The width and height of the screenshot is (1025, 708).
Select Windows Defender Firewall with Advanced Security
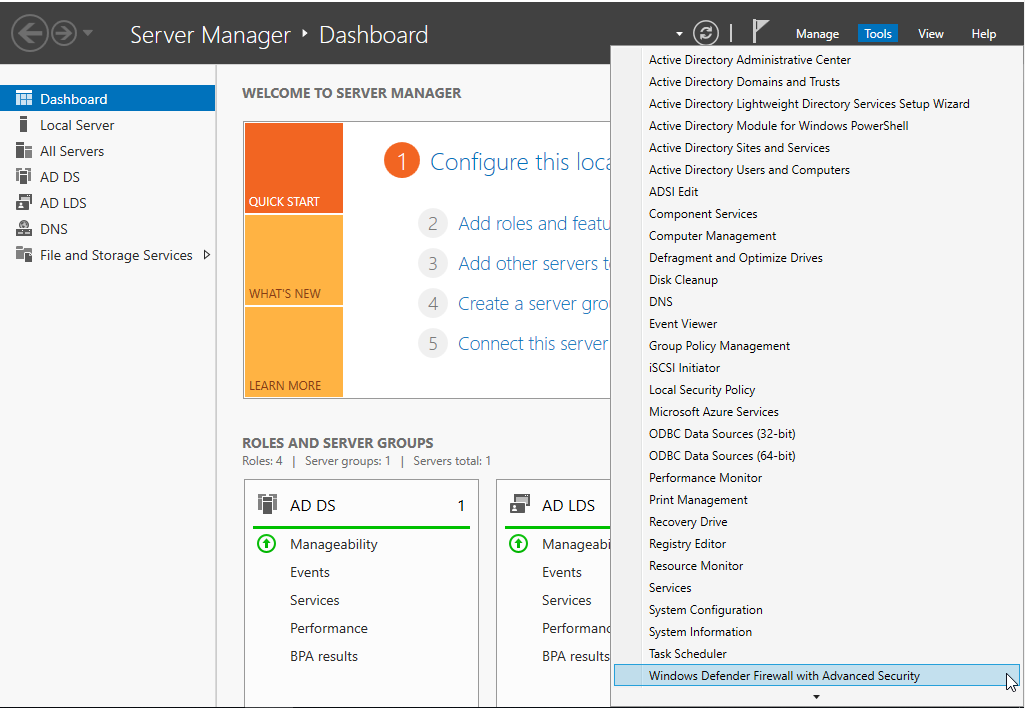point(784,676)
